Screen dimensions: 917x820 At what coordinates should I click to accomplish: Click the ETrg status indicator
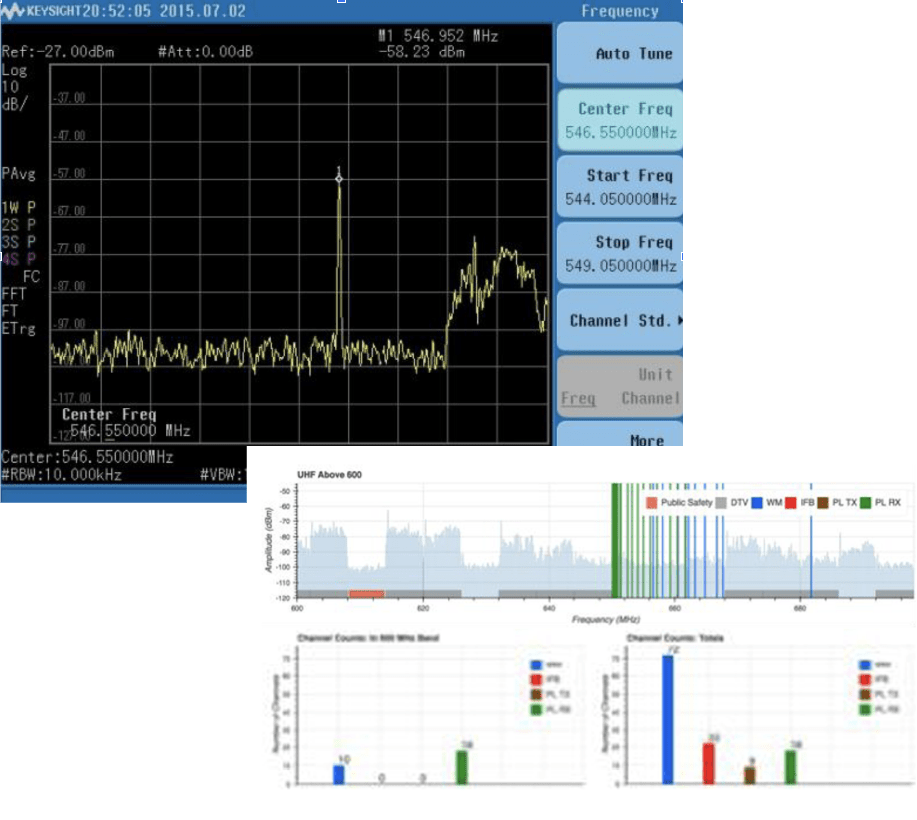(16, 326)
